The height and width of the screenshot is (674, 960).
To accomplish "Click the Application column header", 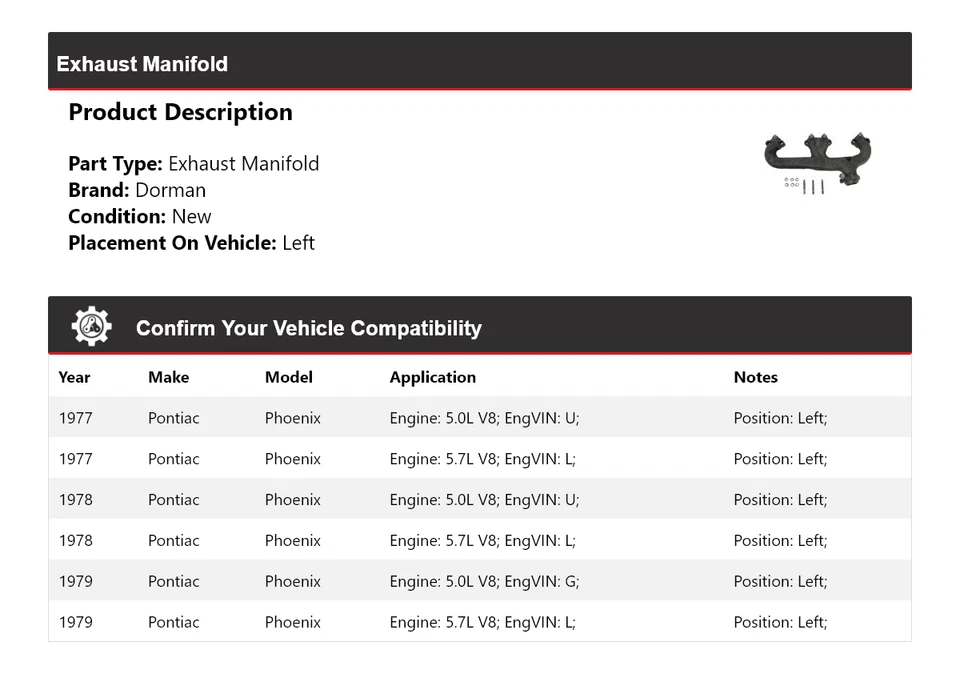I will click(x=432, y=377).
